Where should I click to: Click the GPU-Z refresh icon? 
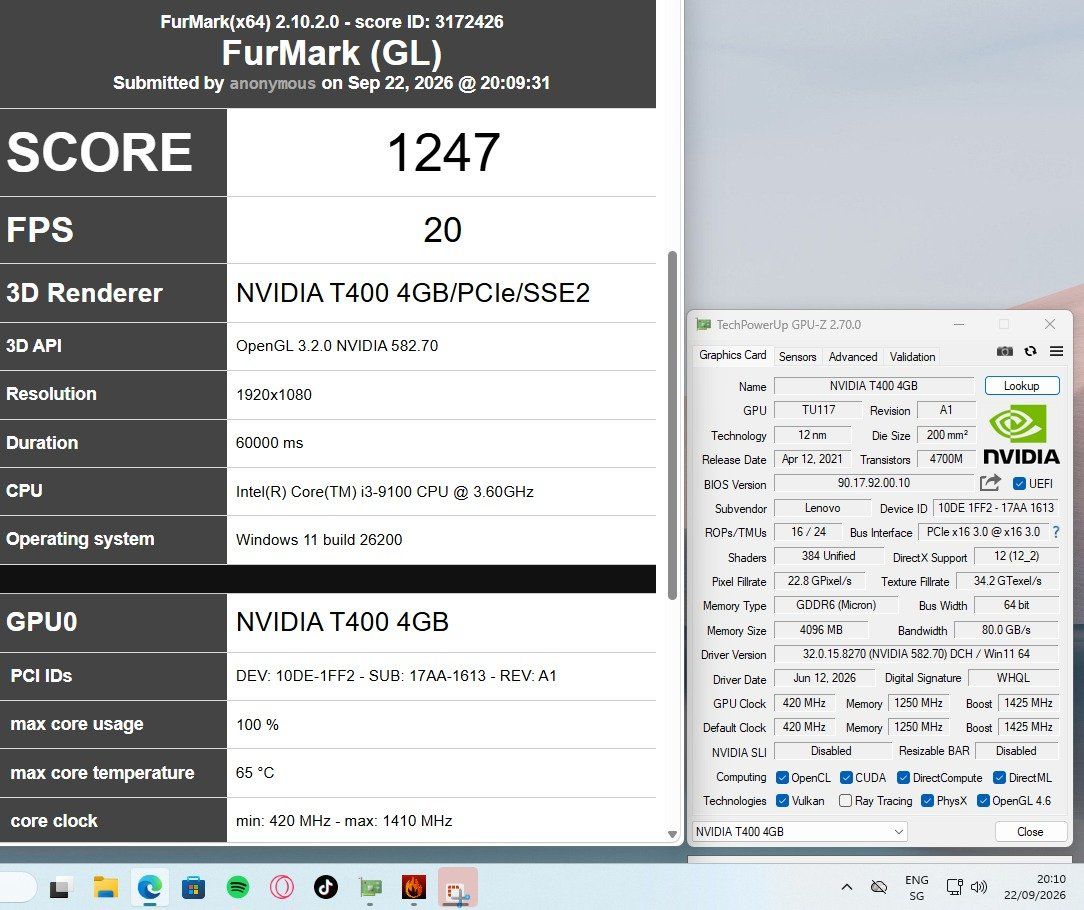[x=1031, y=351]
